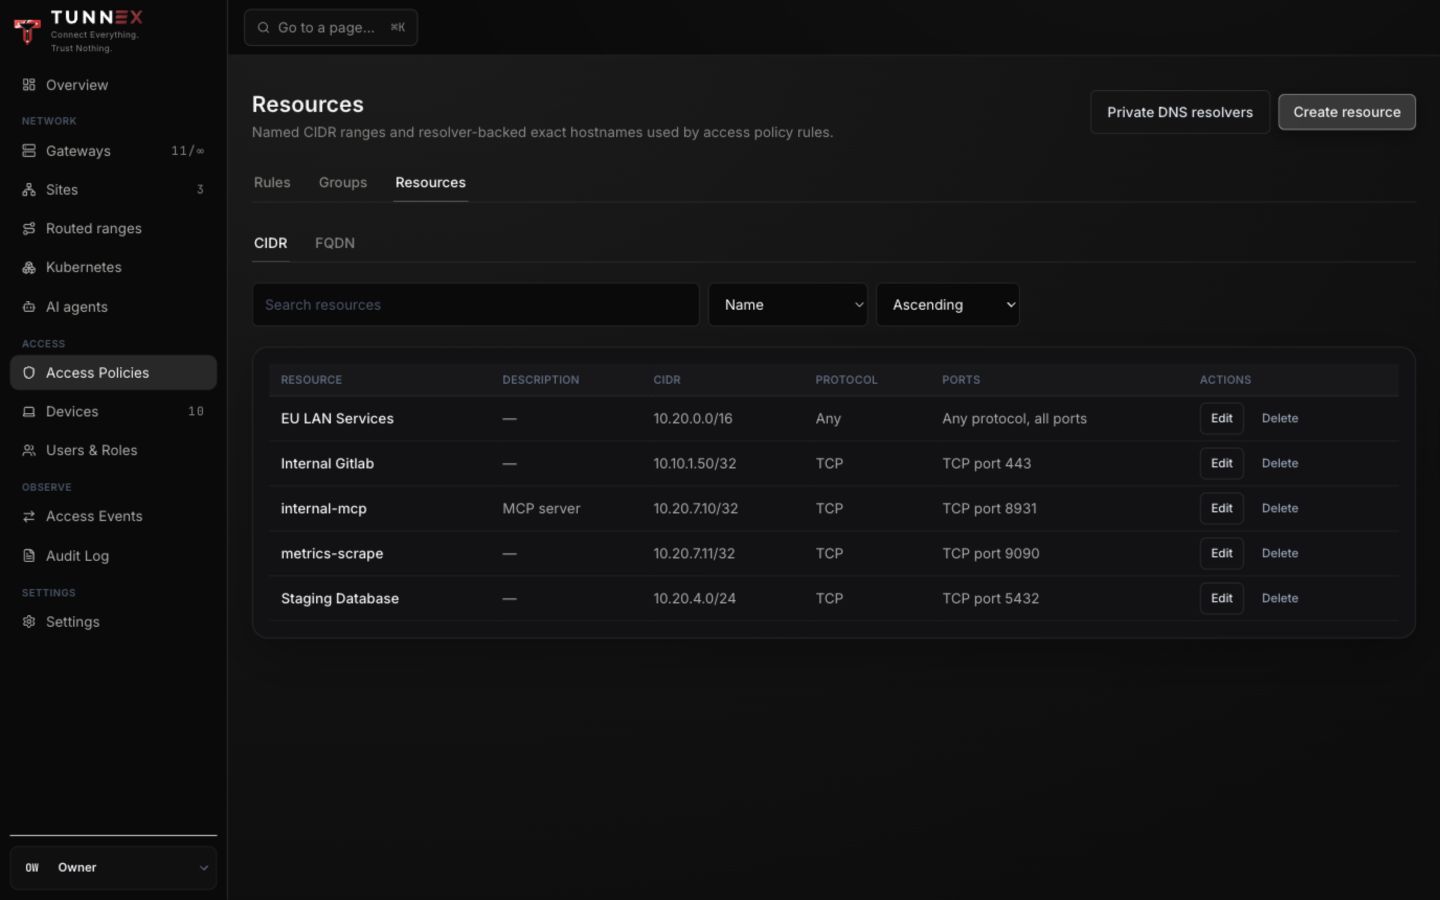Open Audit Log page
Screen dimensions: 1440x900
click(x=113, y=556)
